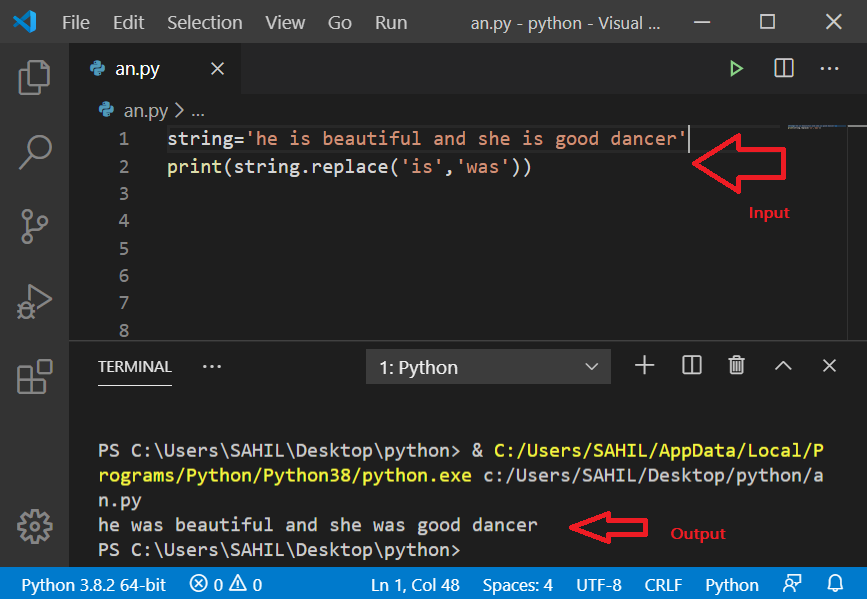
Task: Open the Explorer view in activity bar
Action: (34, 77)
